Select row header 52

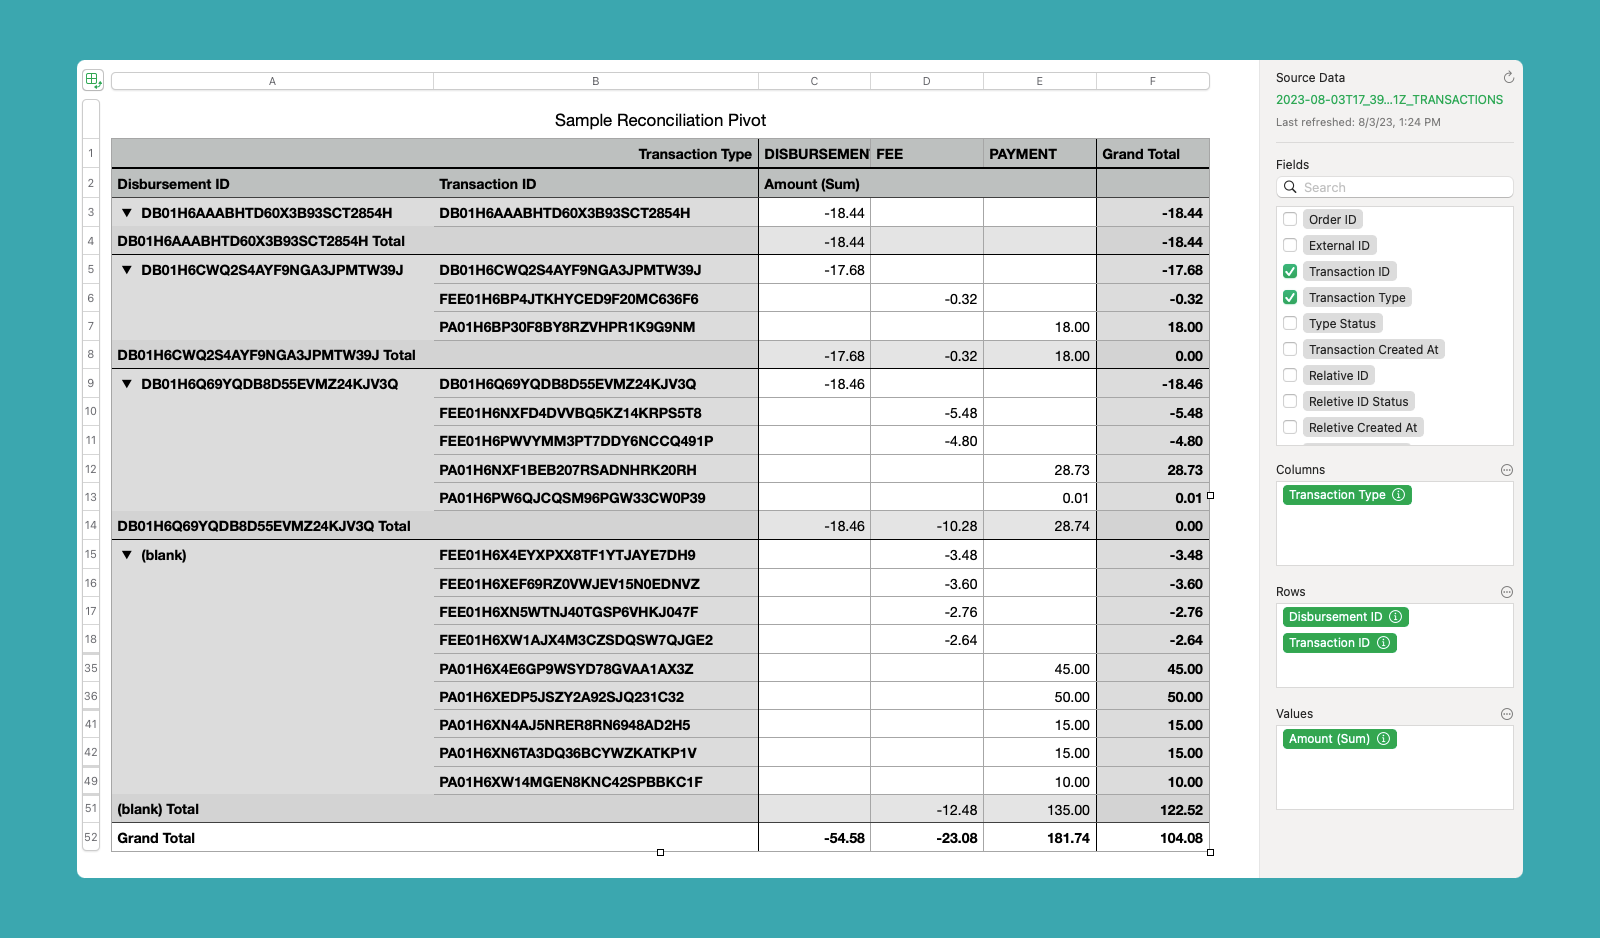click(91, 838)
